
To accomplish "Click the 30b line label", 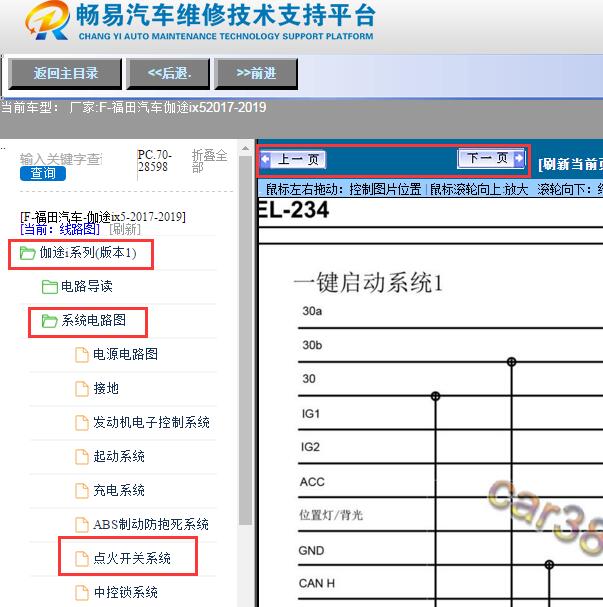I will tap(312, 345).
